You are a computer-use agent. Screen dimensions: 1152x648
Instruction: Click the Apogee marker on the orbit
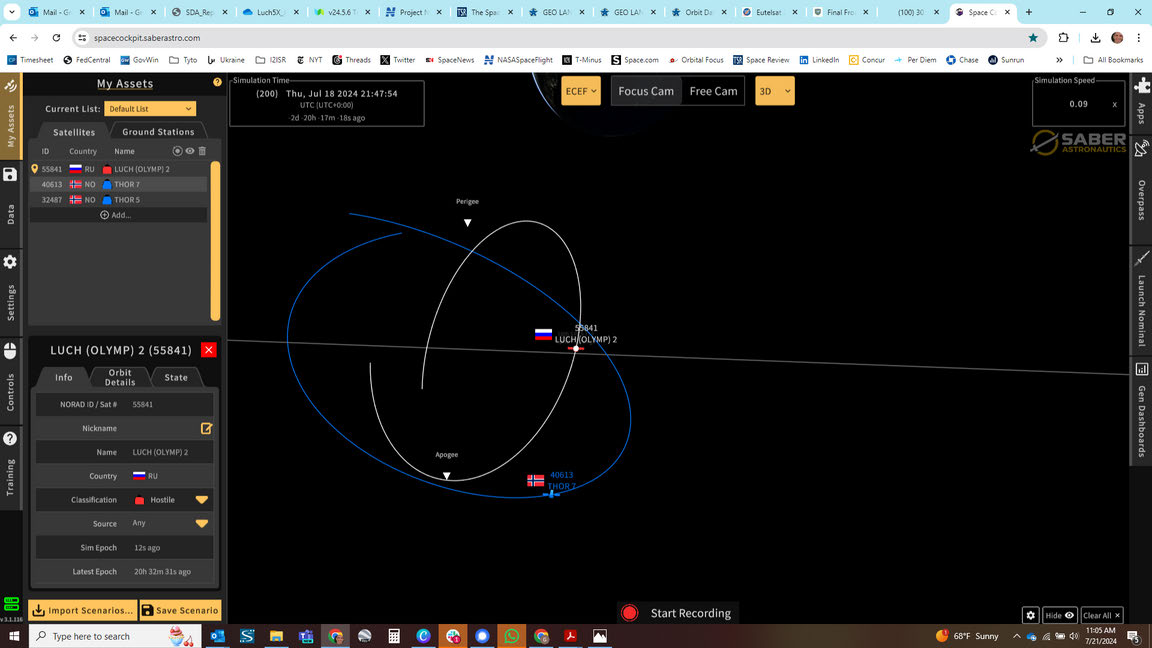coord(447,476)
